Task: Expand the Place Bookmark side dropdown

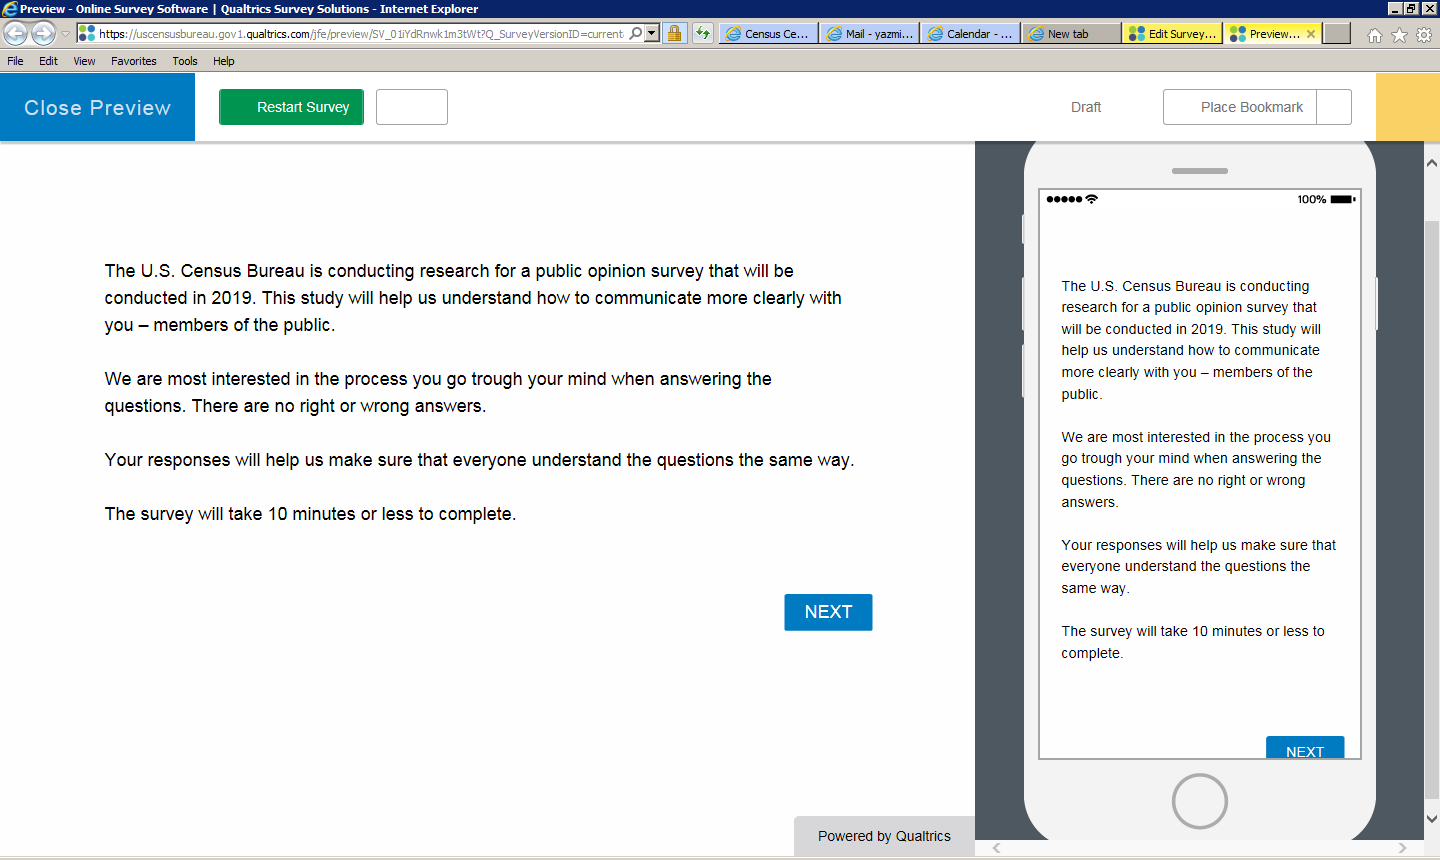Action: (1334, 107)
